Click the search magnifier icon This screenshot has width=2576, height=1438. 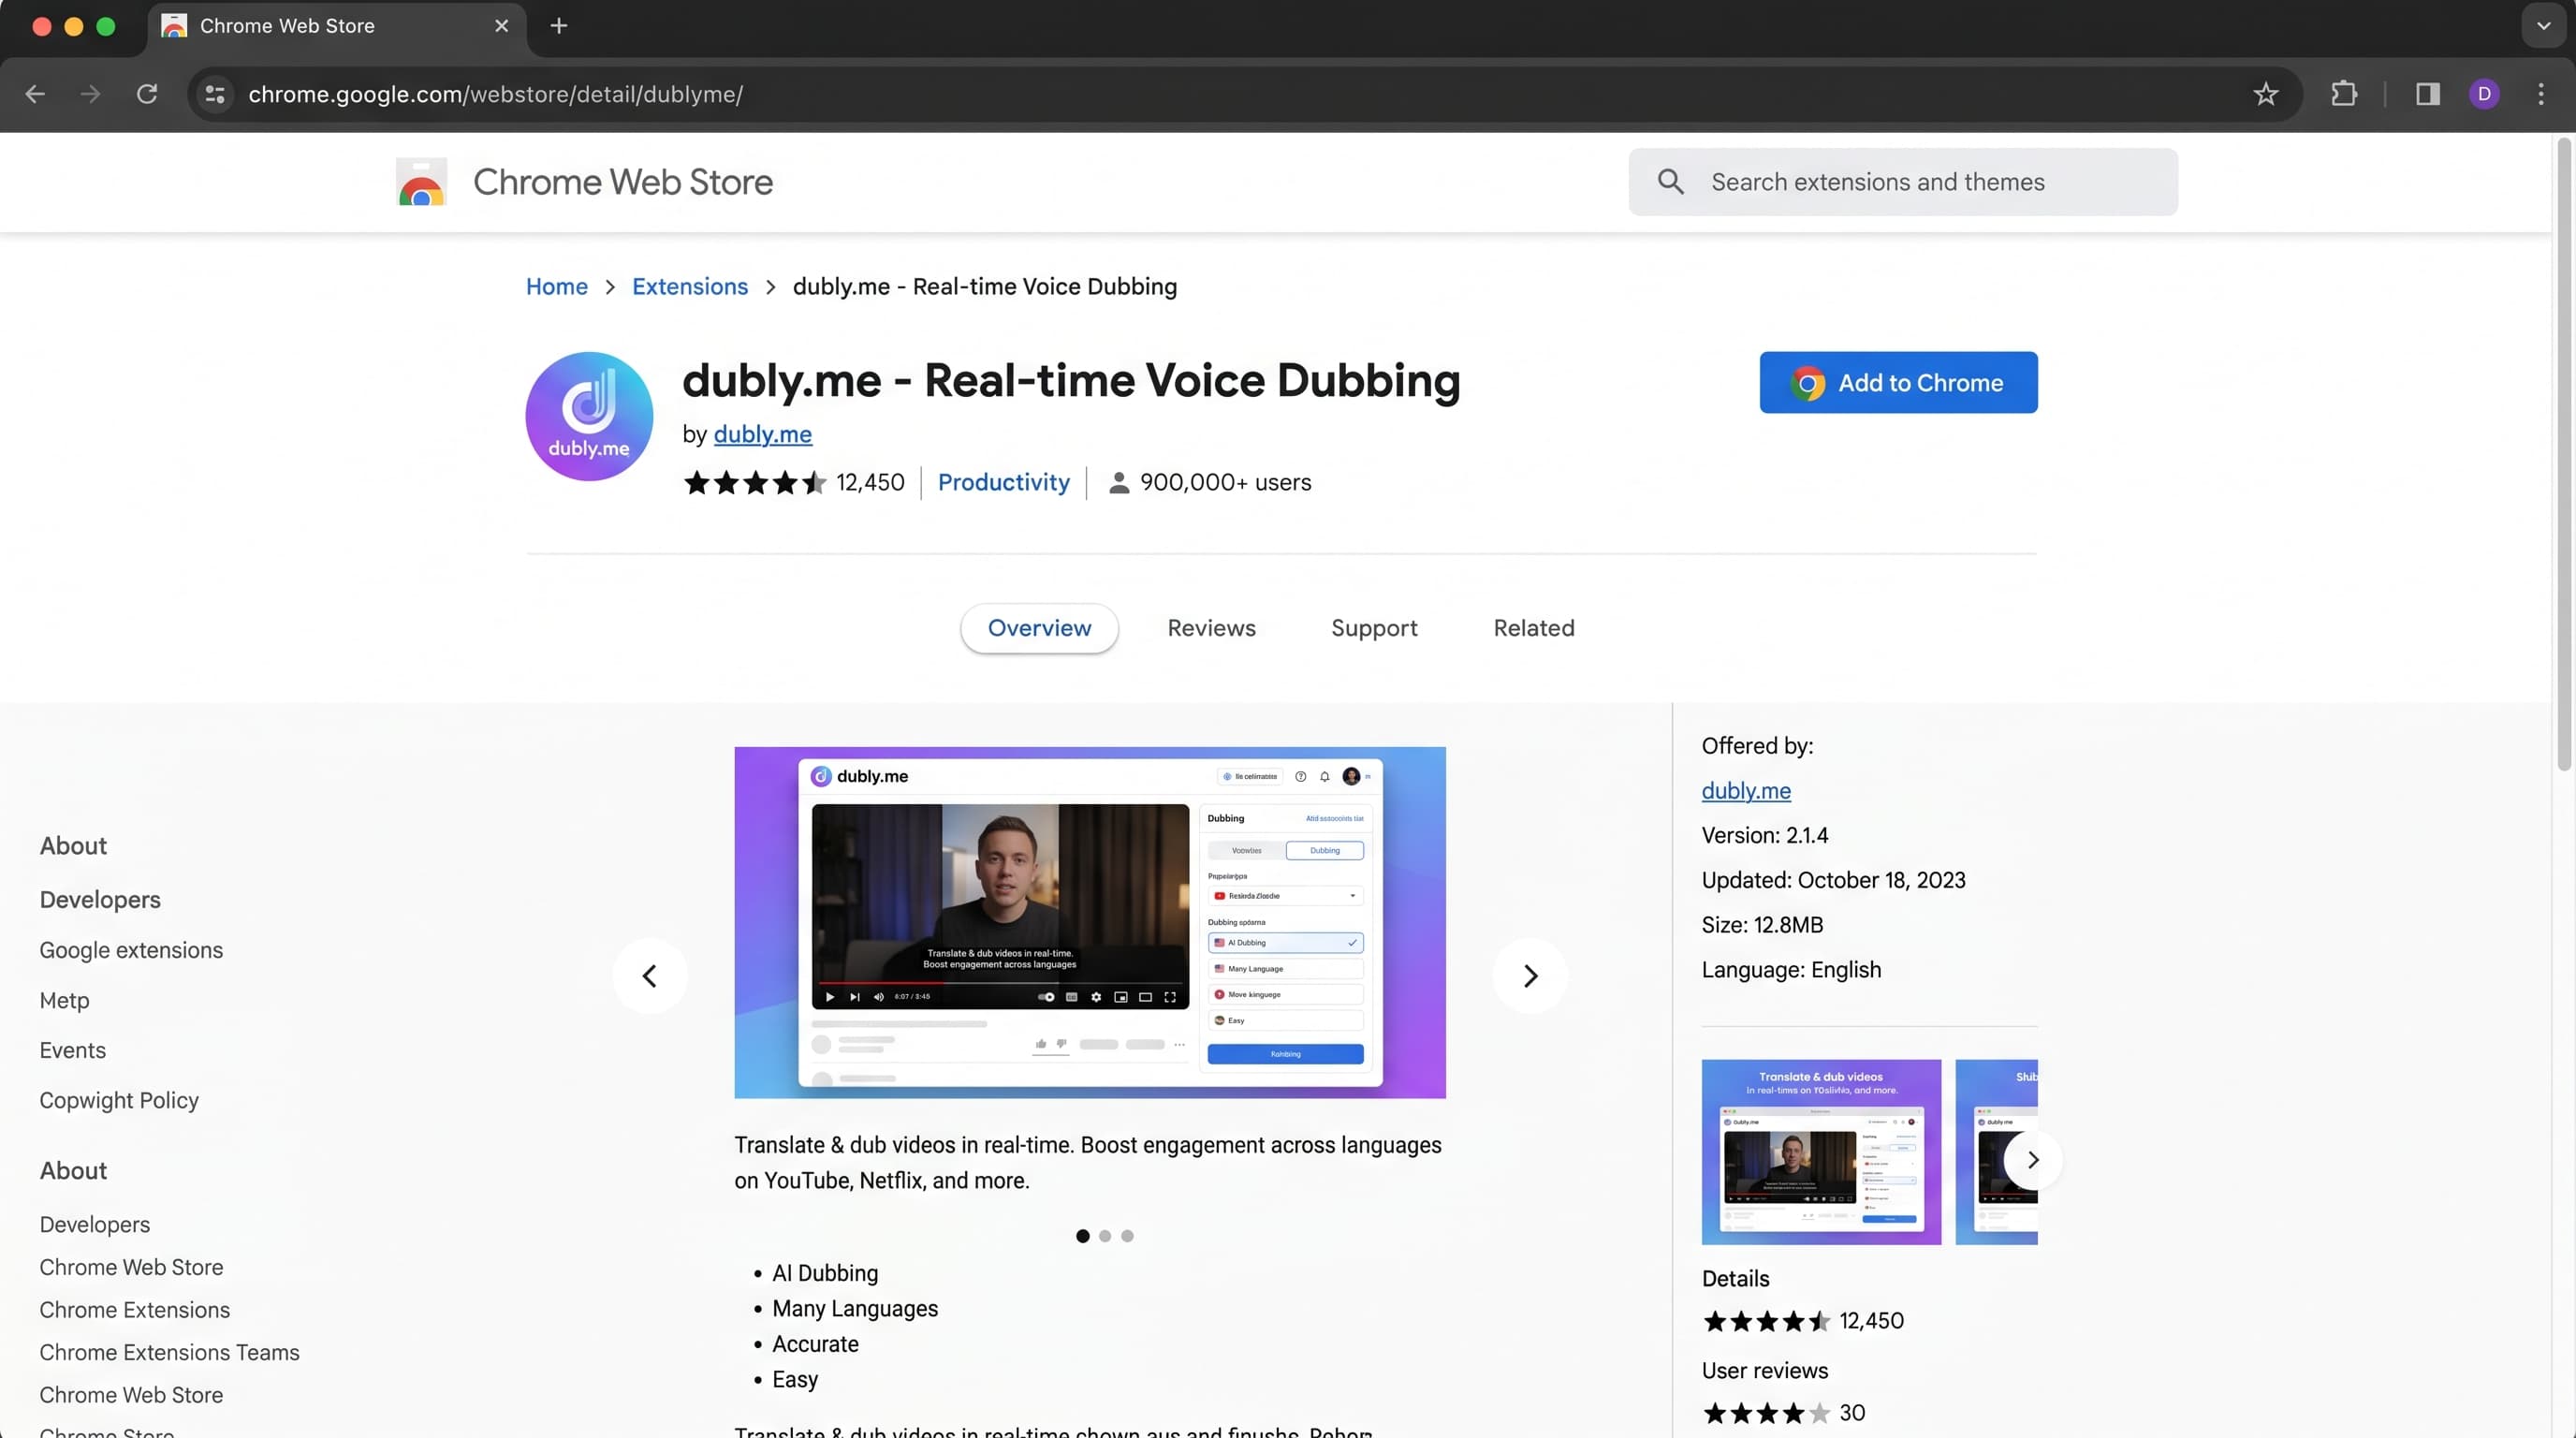pos(1670,182)
